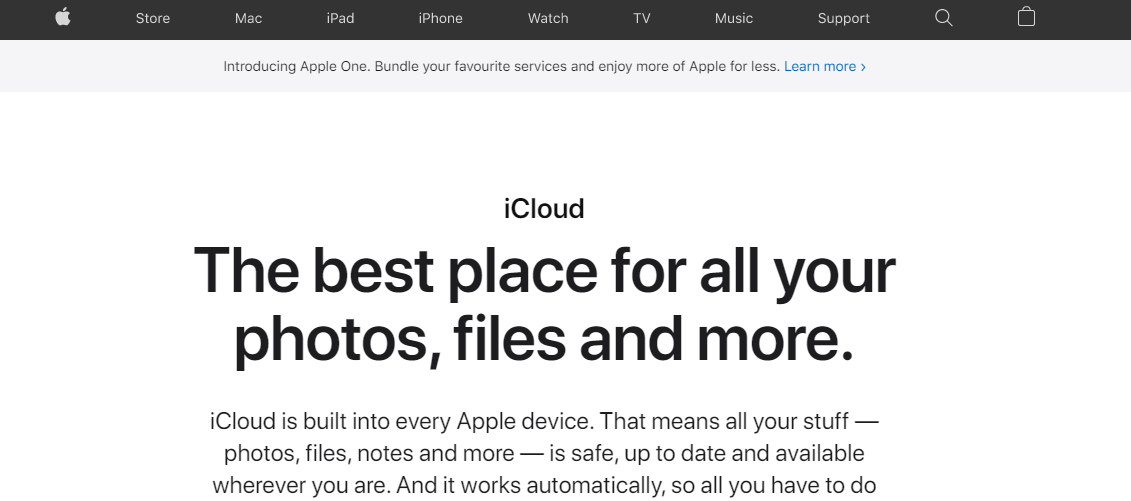Click headline line 'photos, files and more.'
1131x501 pixels.
click(545, 340)
